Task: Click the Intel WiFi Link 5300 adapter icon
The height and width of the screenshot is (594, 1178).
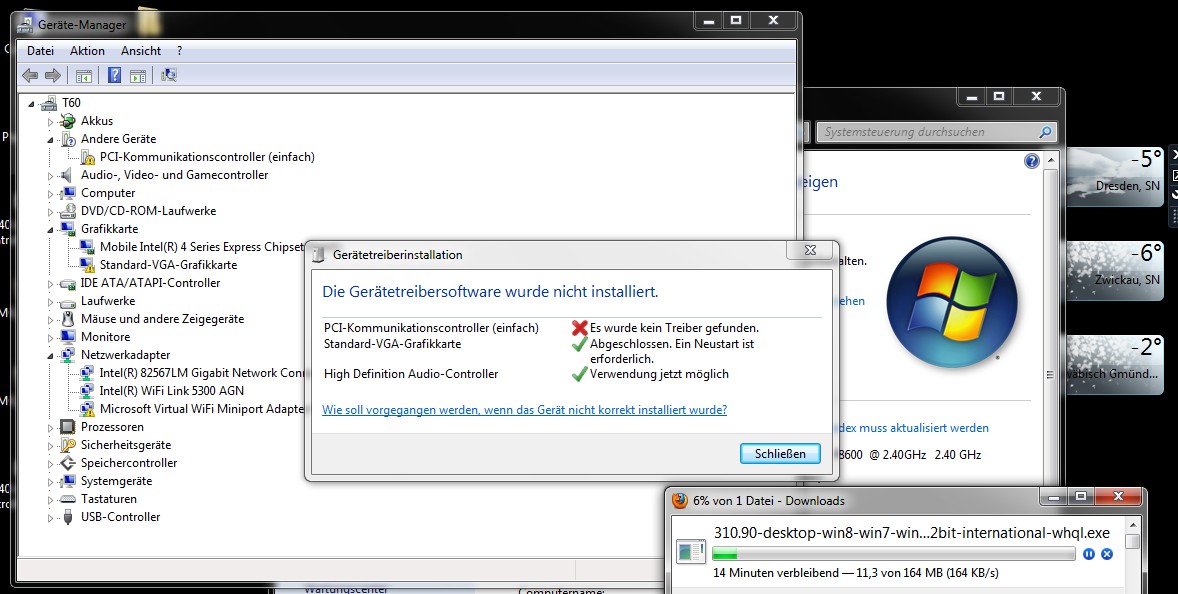Action: (x=87, y=391)
